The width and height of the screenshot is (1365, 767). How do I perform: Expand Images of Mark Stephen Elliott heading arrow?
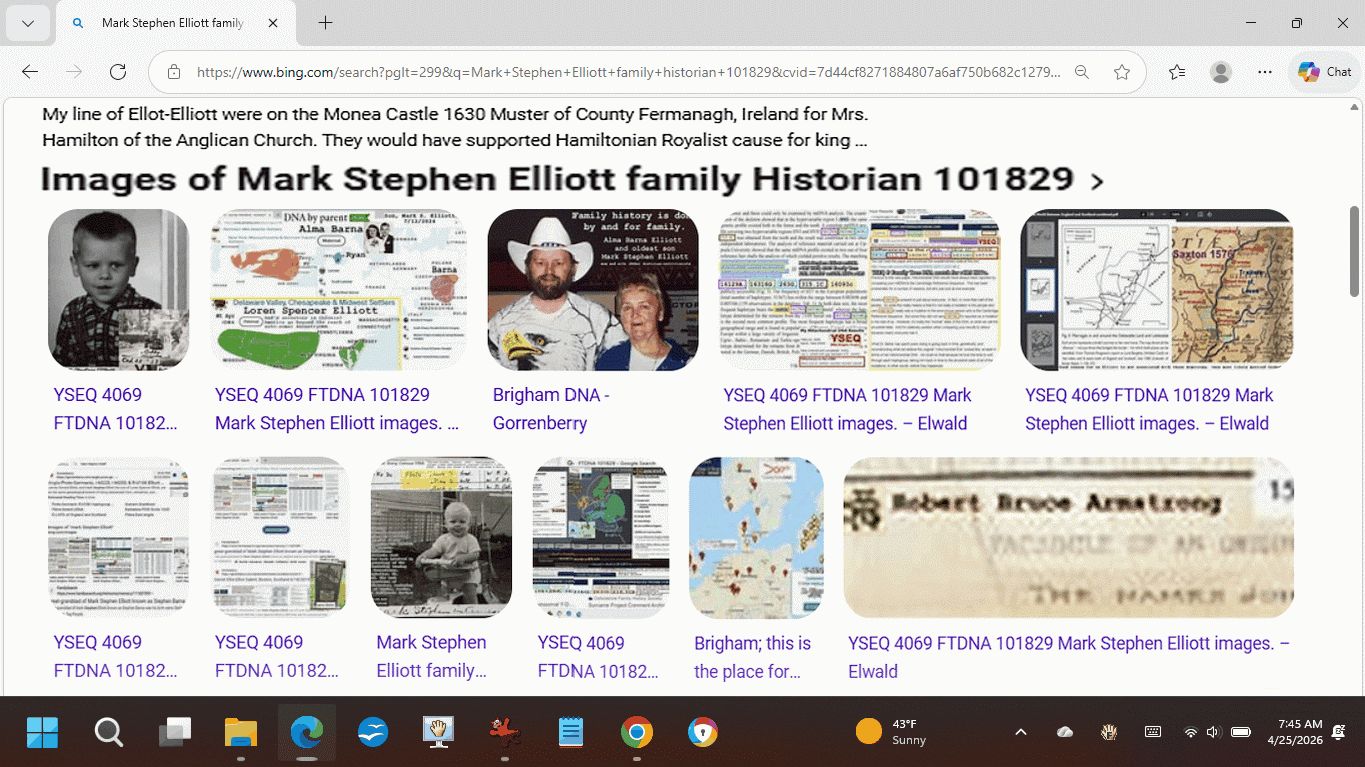click(x=1097, y=181)
